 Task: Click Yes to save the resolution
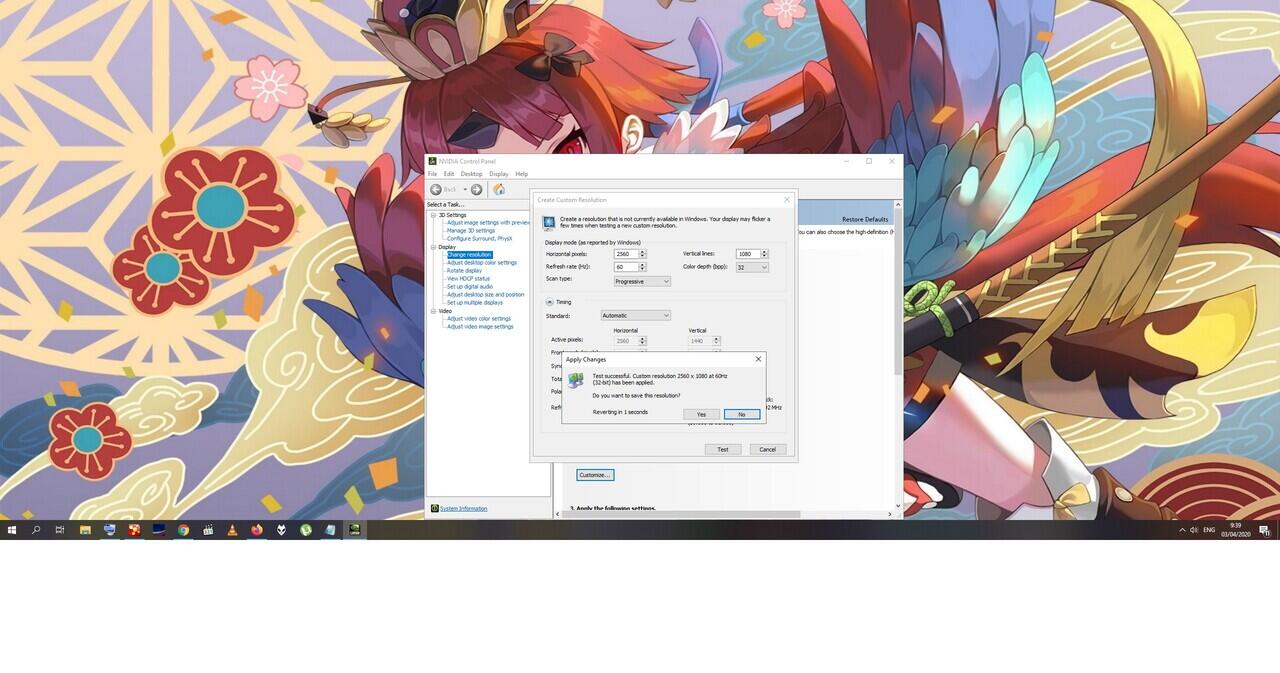click(700, 414)
